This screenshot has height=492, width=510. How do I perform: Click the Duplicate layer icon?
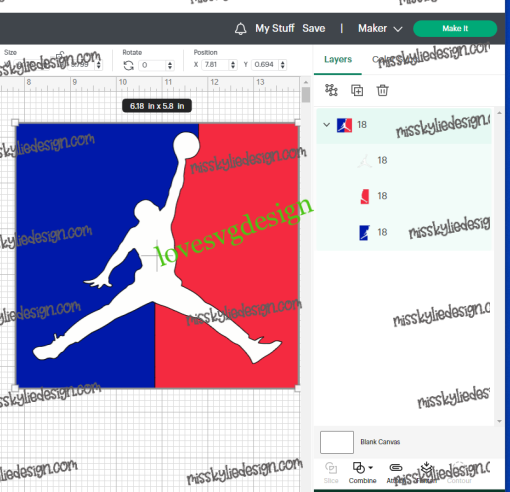357,90
